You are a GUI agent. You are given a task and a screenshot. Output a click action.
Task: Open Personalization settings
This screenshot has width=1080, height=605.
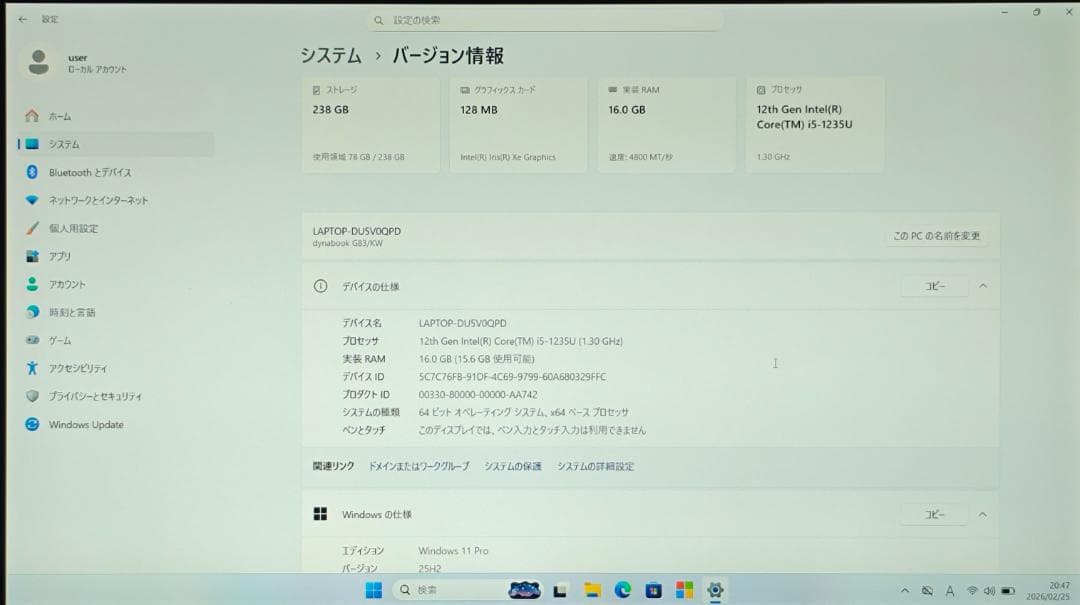tap(116, 228)
